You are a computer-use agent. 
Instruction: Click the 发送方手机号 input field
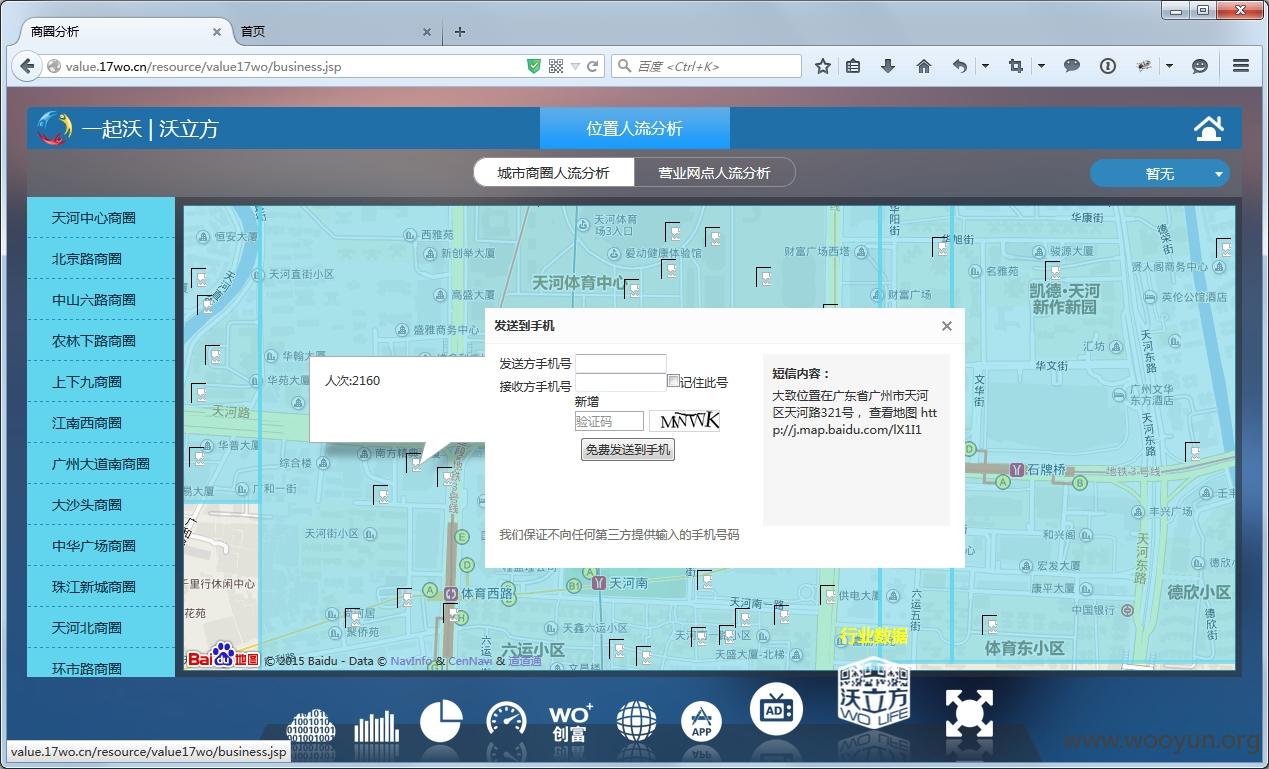pos(621,363)
